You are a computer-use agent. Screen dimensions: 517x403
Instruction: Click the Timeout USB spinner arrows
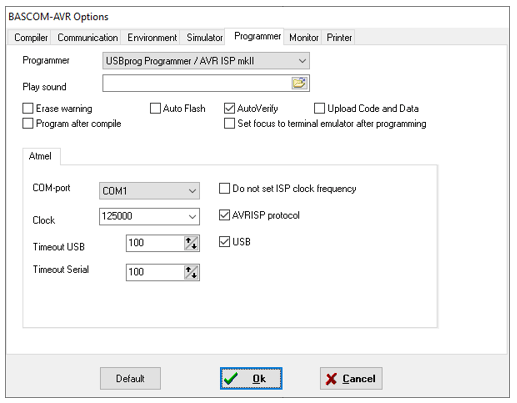tap(191, 243)
